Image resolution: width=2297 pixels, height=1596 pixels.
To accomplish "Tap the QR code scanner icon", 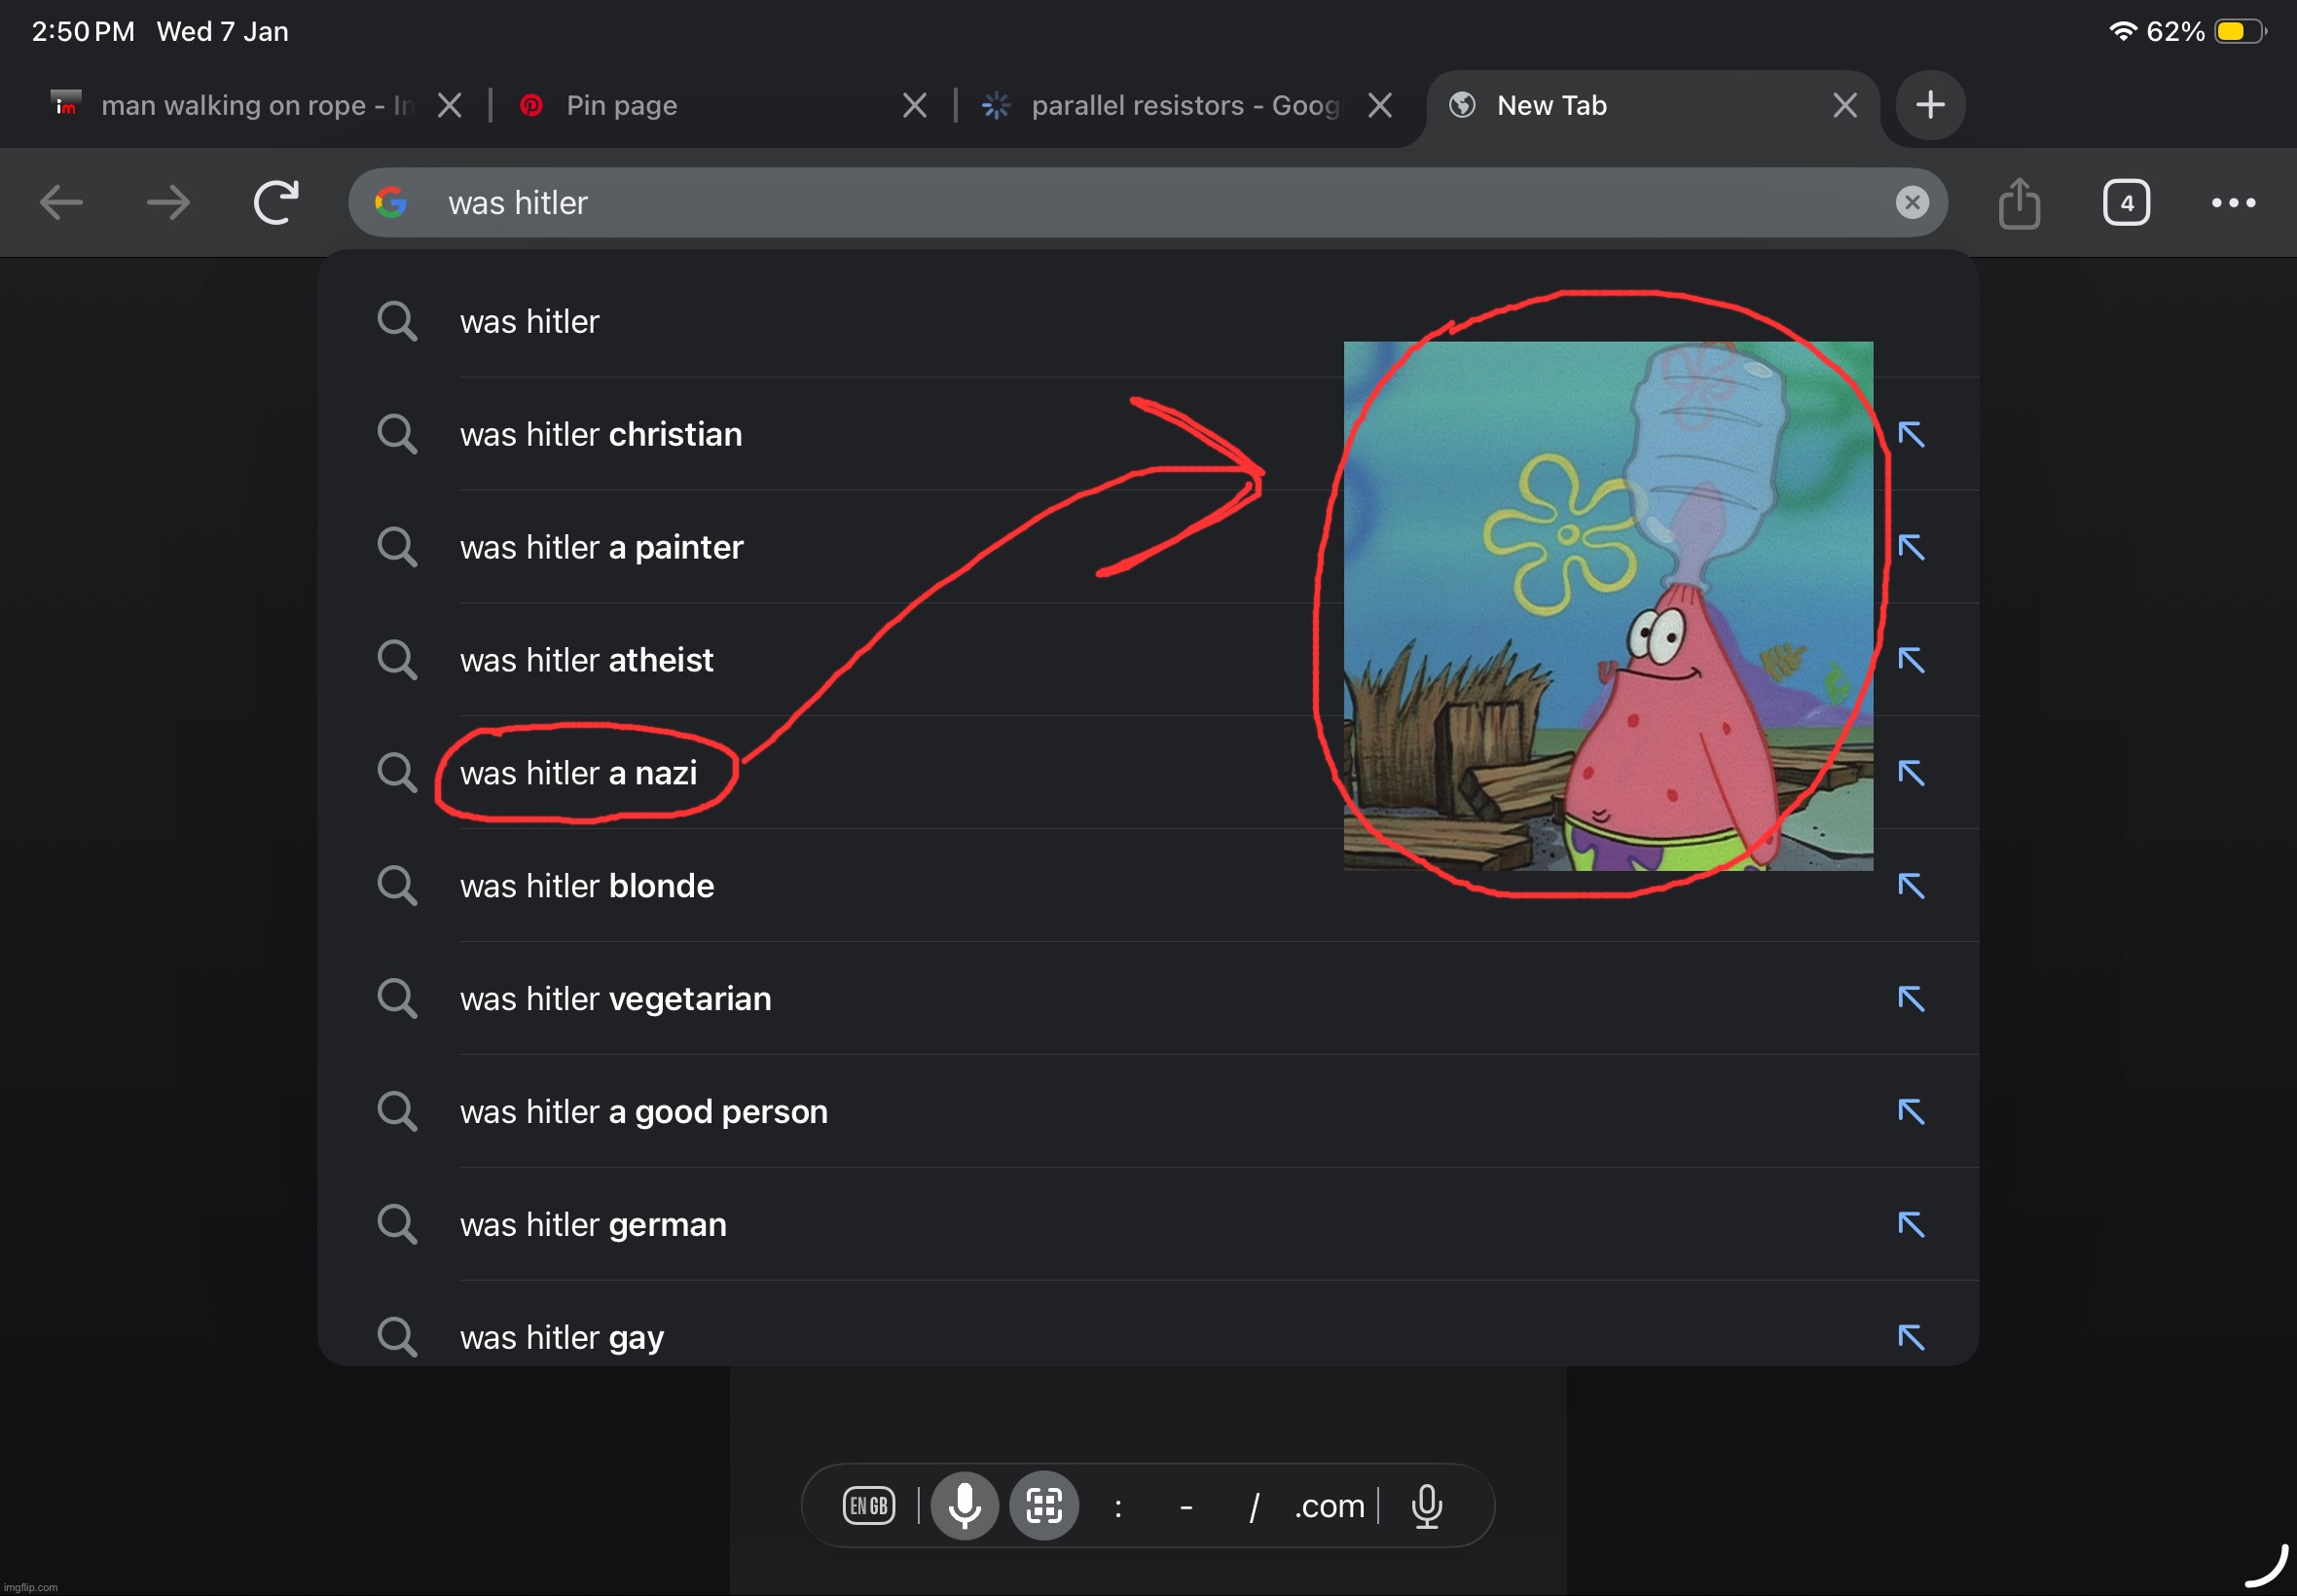I will coord(1043,1505).
